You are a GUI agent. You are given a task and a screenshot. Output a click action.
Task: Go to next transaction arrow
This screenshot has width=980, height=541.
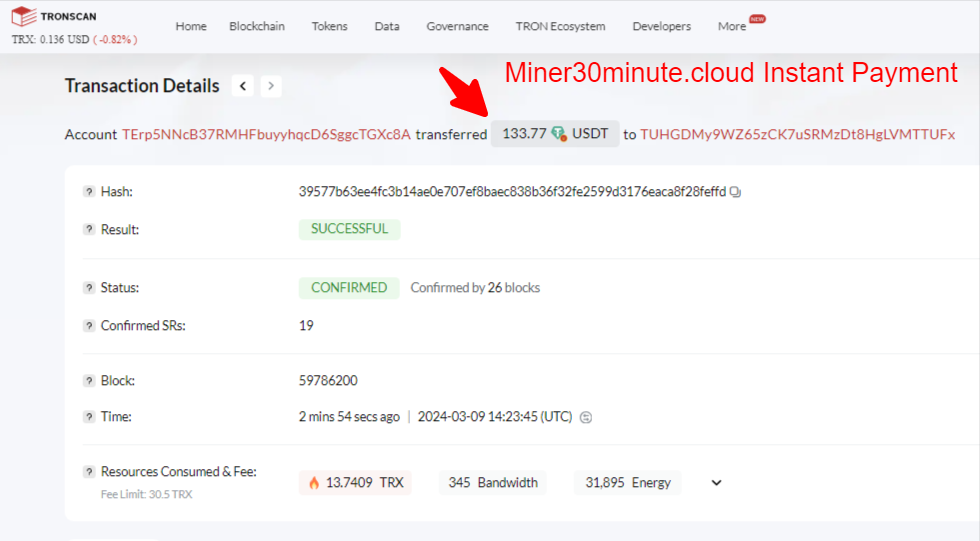(271, 86)
